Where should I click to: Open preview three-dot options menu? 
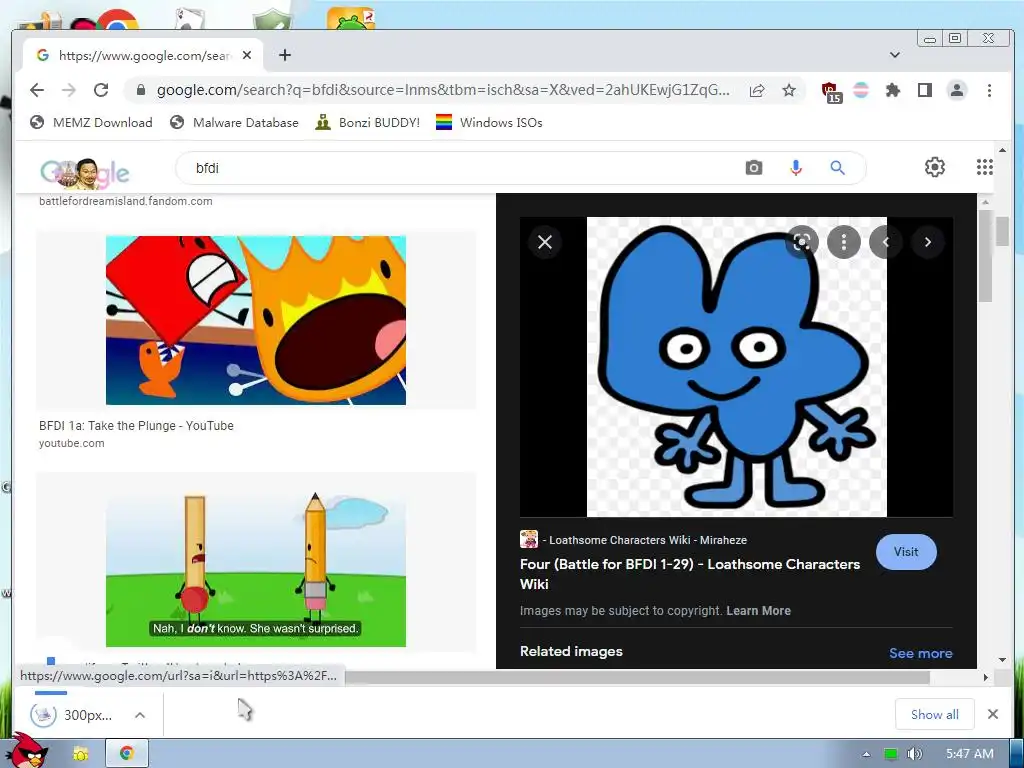click(x=844, y=242)
